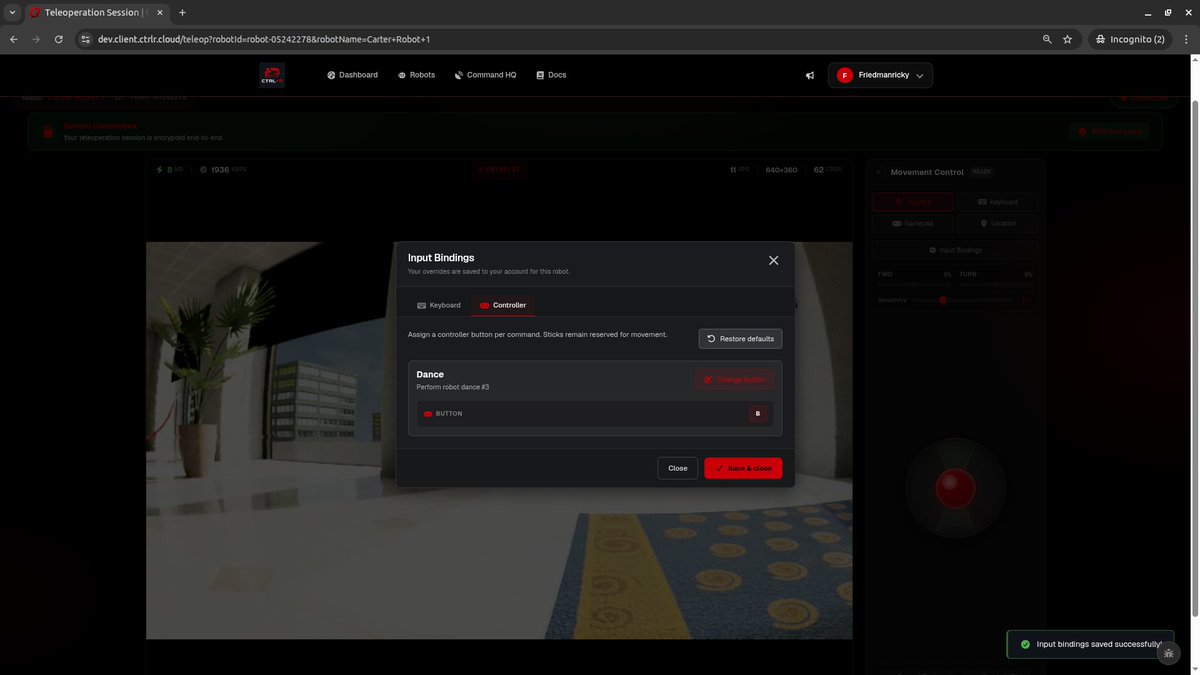Click Change button for Dance command
The image size is (1200, 675).
click(x=735, y=380)
